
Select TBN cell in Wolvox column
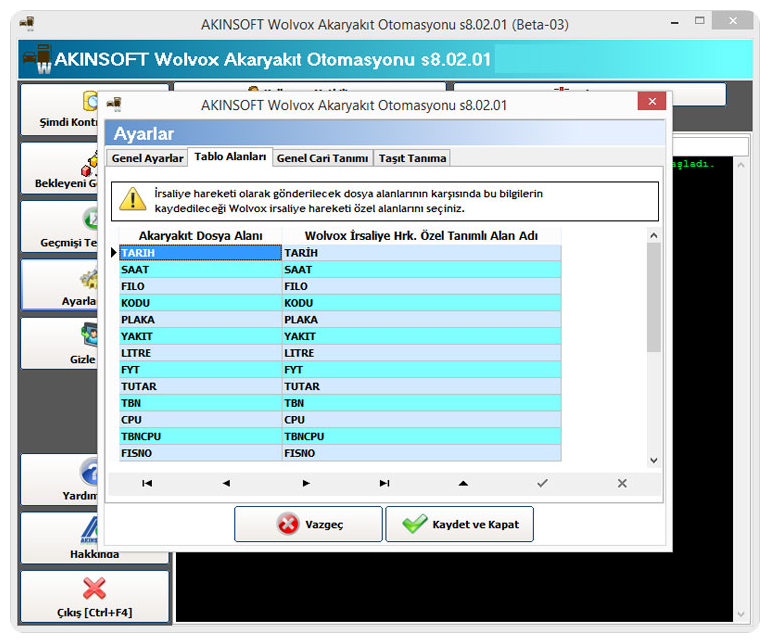[x=422, y=403]
